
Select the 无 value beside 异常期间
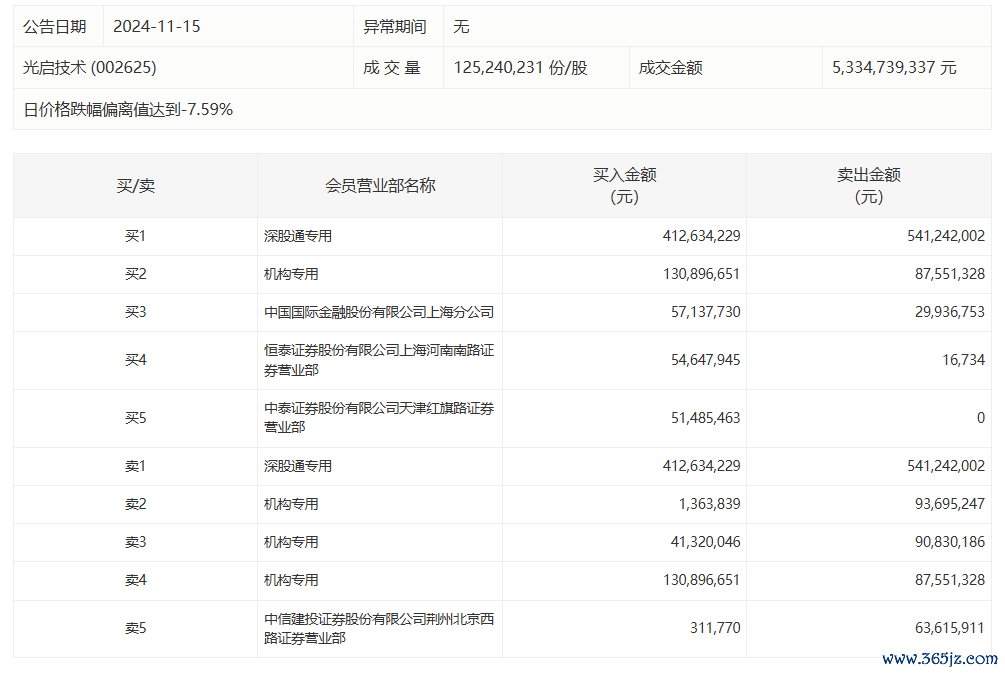tap(461, 27)
